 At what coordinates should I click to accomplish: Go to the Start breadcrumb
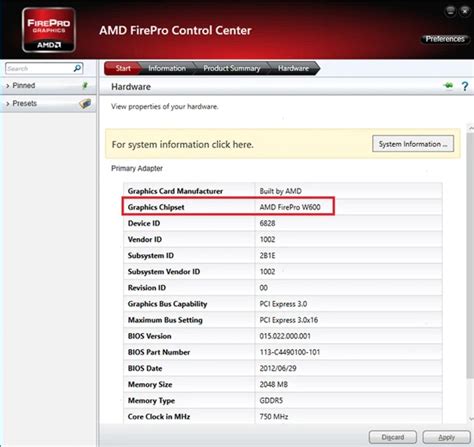click(122, 68)
